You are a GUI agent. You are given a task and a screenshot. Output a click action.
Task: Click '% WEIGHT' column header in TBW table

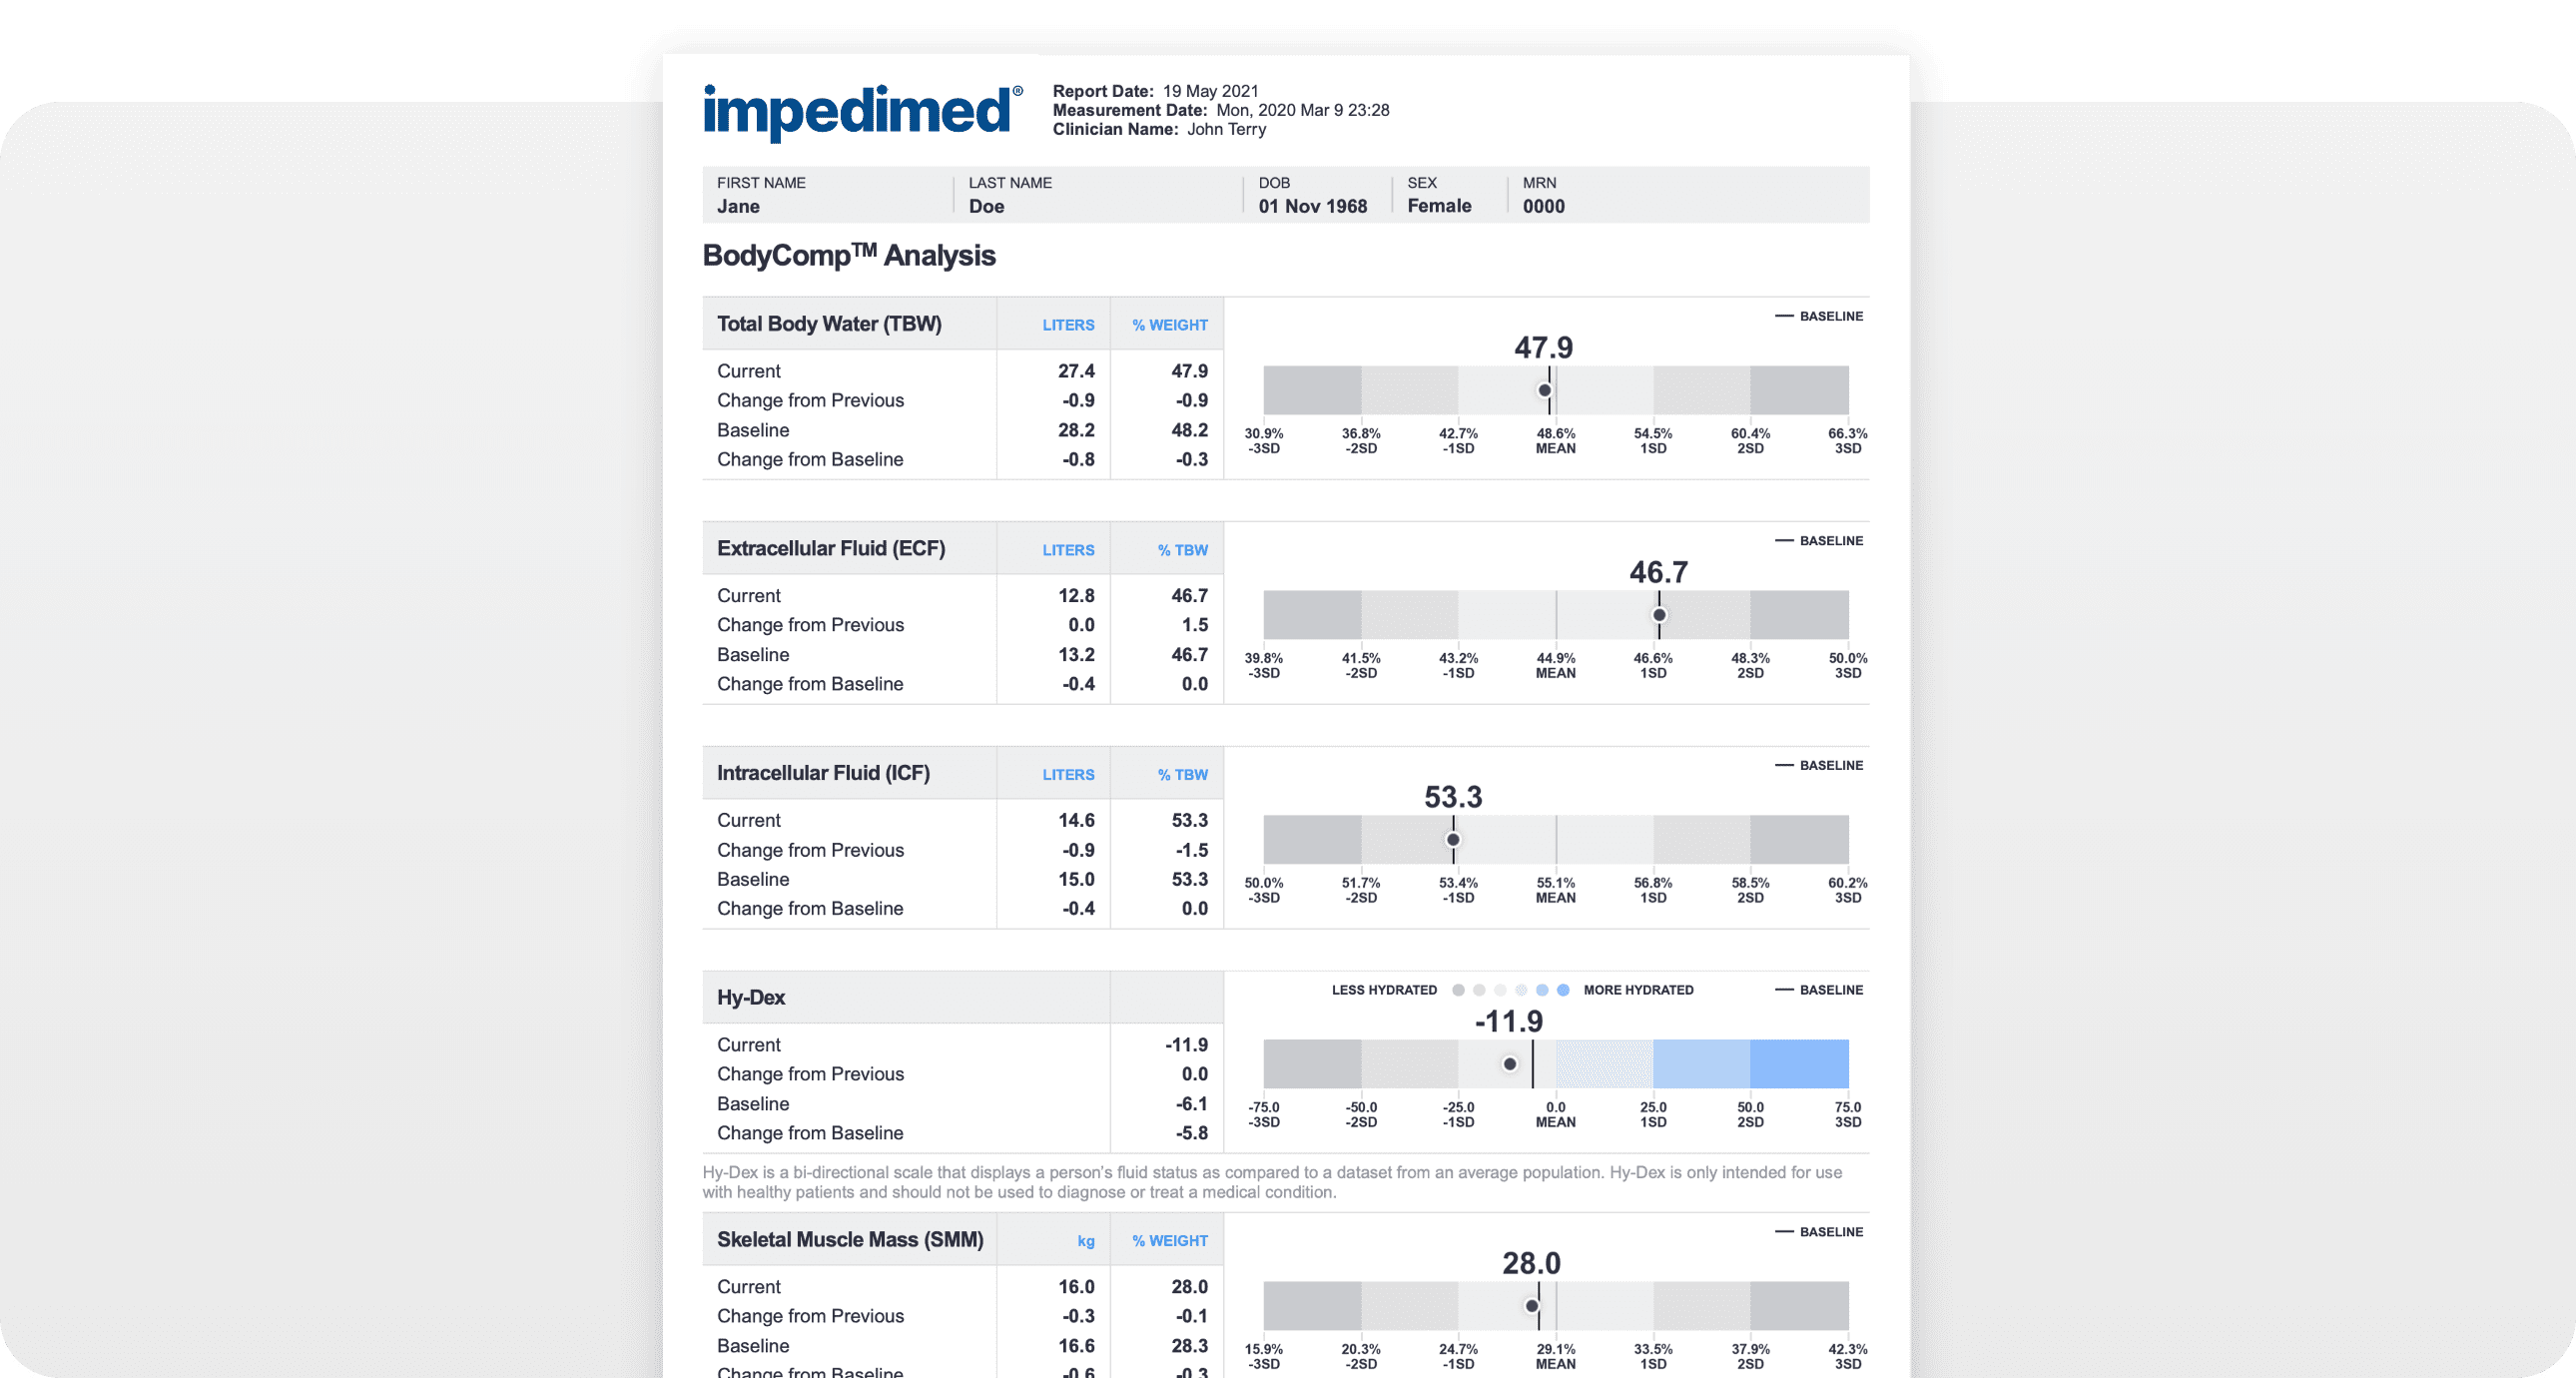1169,325
